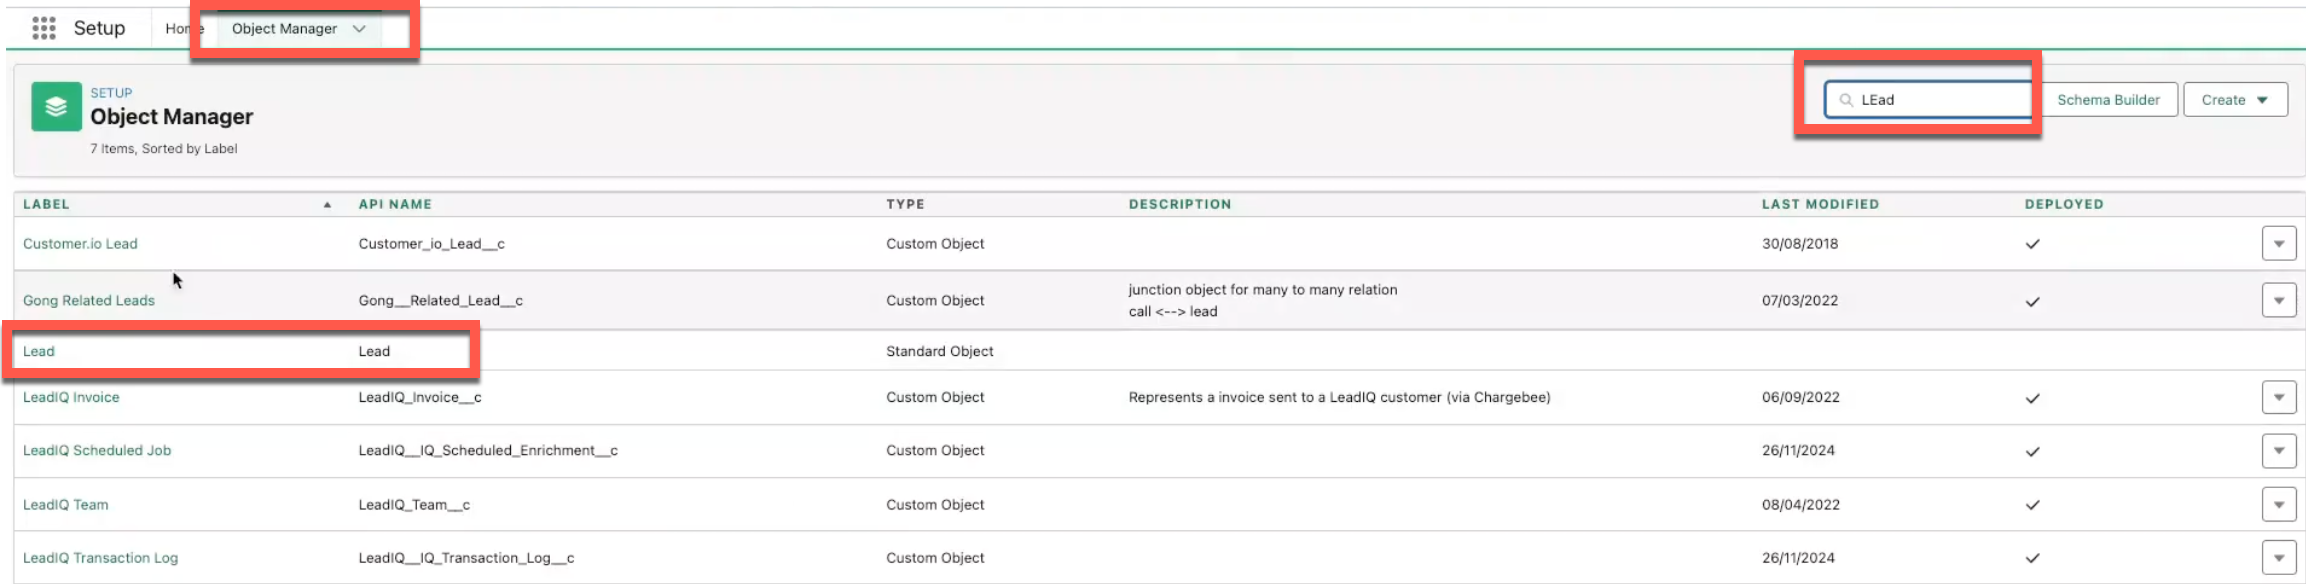Open the App Launcher grid icon
Screen dimensions: 2306x584
point(43,28)
